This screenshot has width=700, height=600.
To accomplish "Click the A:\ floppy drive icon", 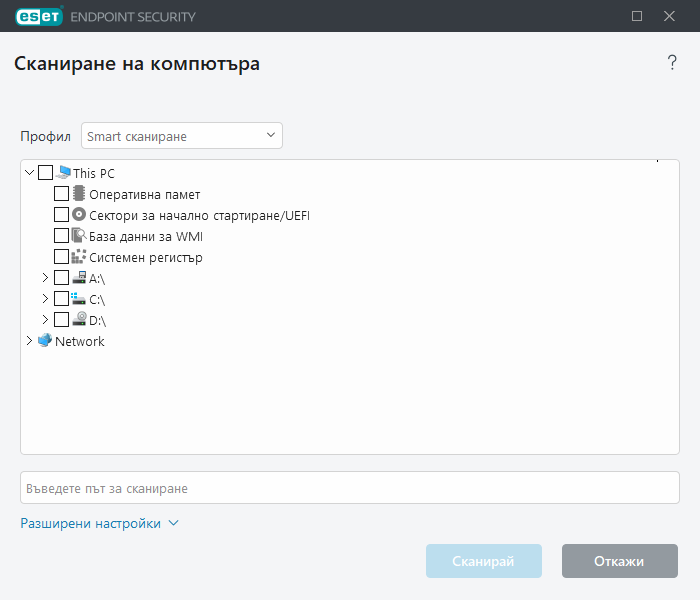I will tap(79, 278).
